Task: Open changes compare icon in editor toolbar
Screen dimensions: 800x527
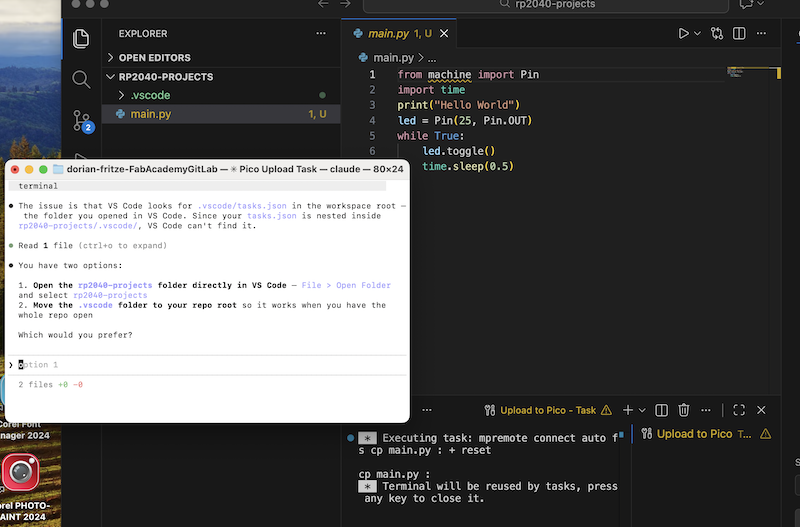Action: pyautogui.click(x=717, y=34)
